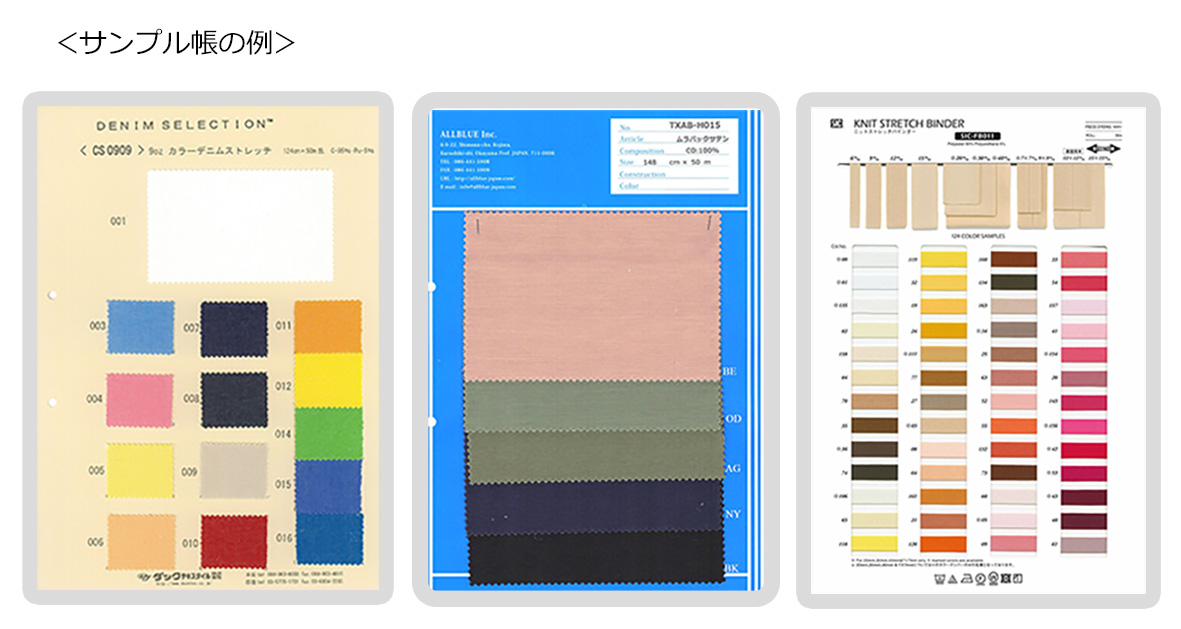
Task: Choose the beige 009 denim swatch
Action: pos(233,471)
